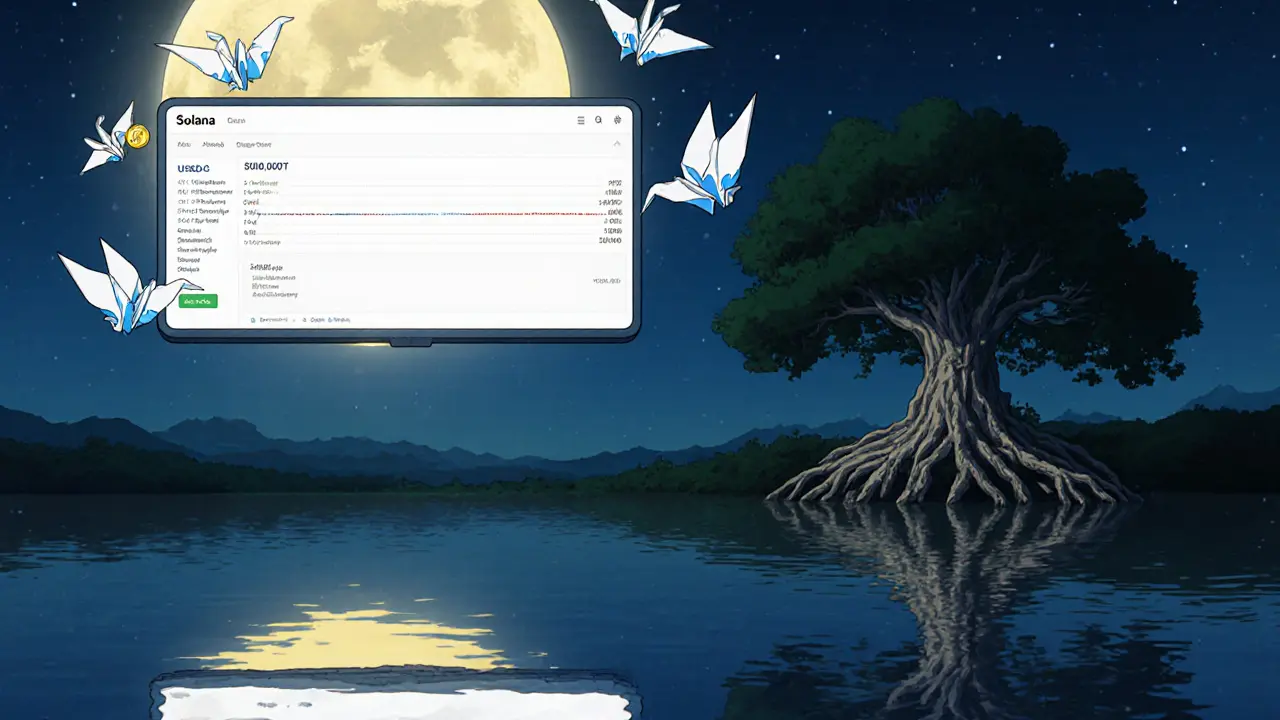Expand the dropdown beside the first footer item
1280x720 pixels.
click(x=293, y=320)
